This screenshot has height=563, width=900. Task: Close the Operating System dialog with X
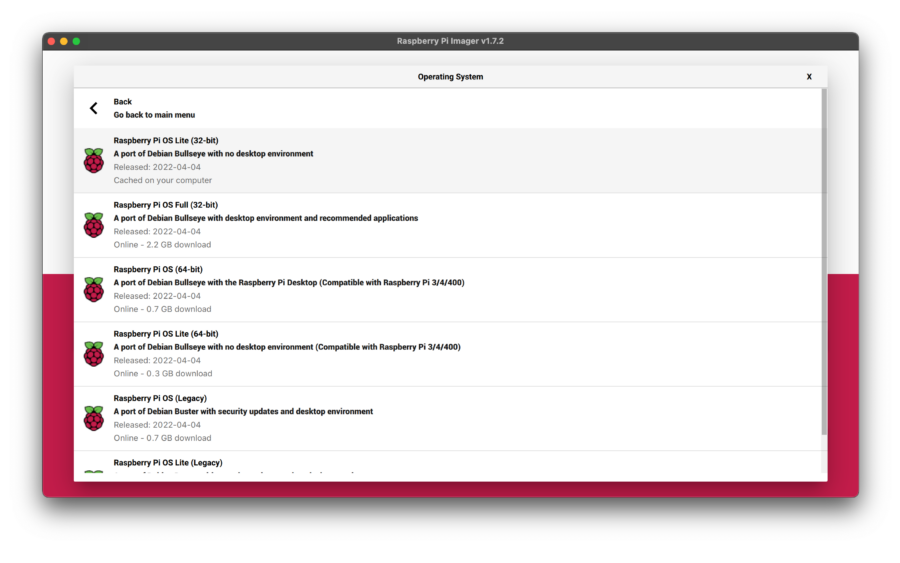pyautogui.click(x=809, y=77)
